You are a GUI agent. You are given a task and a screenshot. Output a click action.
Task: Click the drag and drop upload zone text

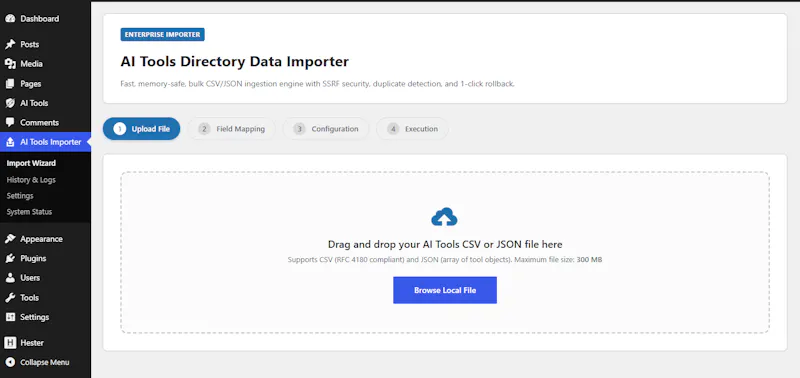click(x=445, y=244)
